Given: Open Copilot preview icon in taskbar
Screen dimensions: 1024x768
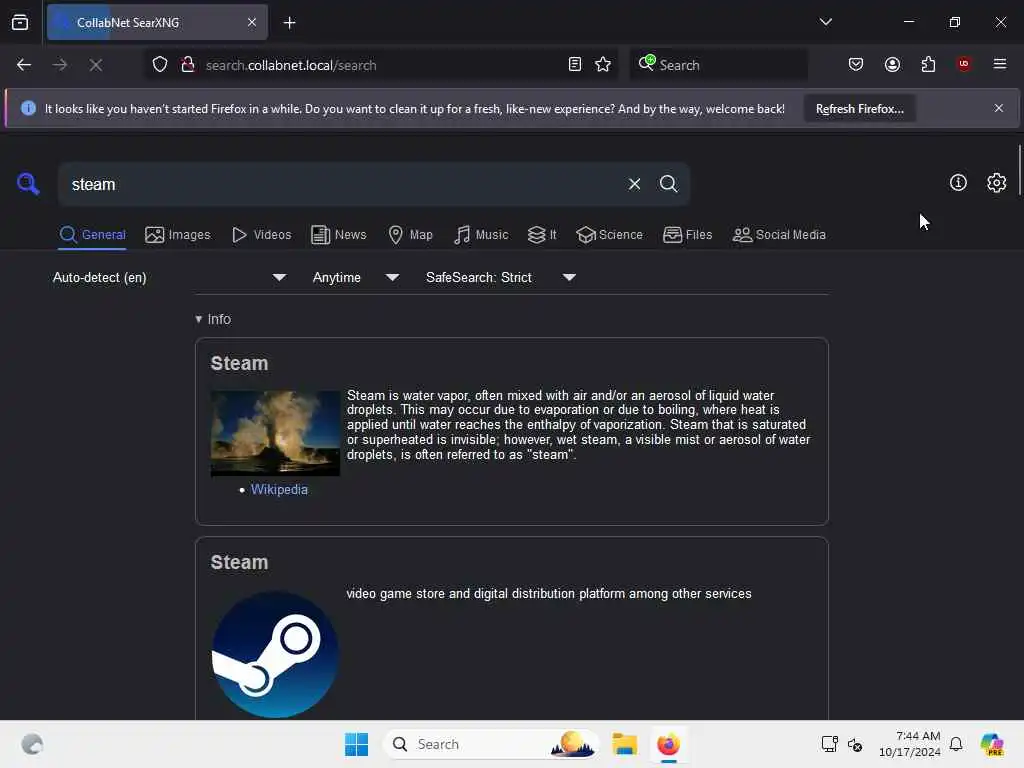Looking at the screenshot, I should click(x=991, y=744).
